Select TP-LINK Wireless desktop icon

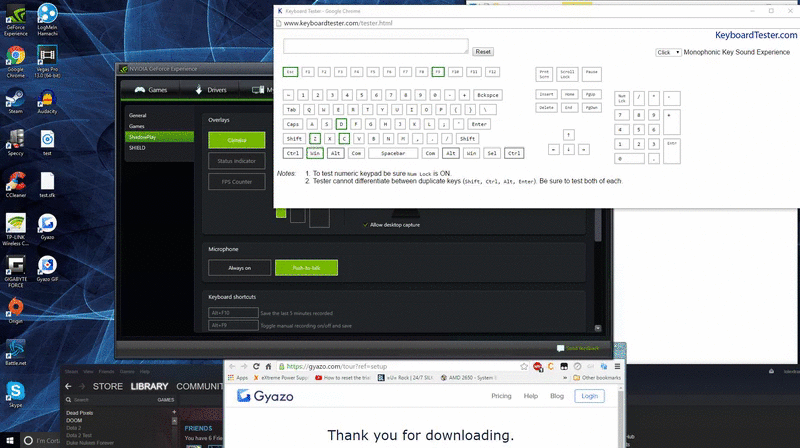coord(16,230)
